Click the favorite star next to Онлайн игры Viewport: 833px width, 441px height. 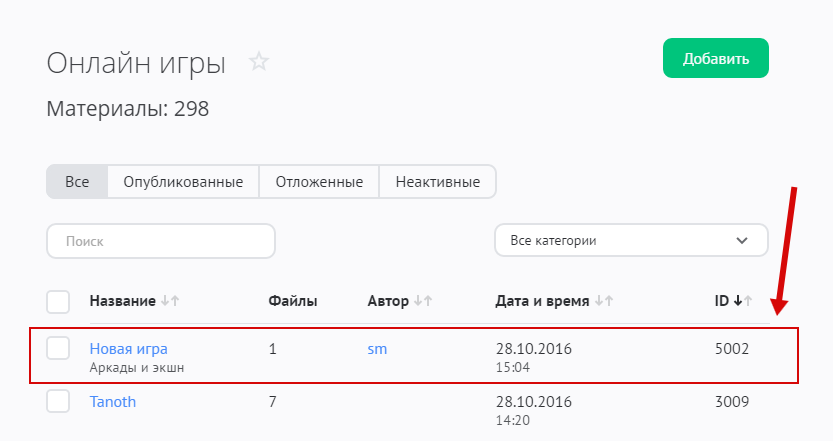pos(259,62)
